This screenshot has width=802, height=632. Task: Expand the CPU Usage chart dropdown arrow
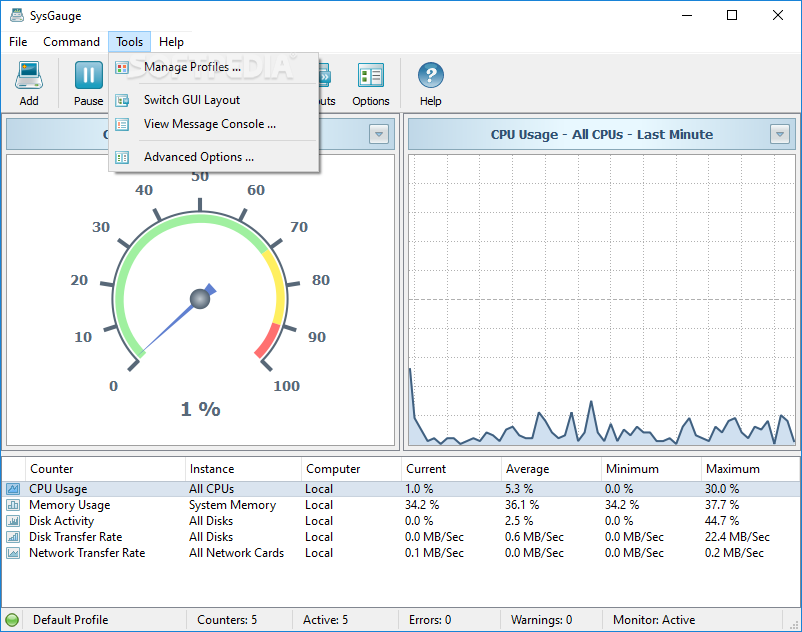[x=780, y=134]
